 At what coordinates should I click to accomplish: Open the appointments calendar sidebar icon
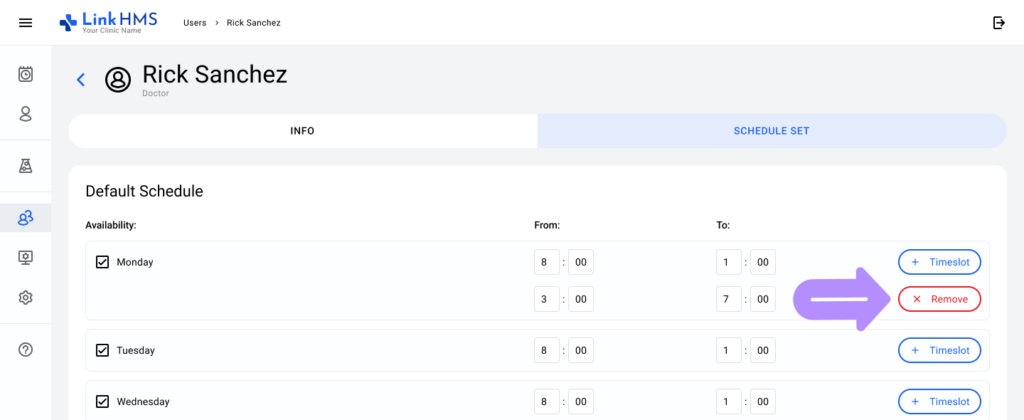point(25,74)
